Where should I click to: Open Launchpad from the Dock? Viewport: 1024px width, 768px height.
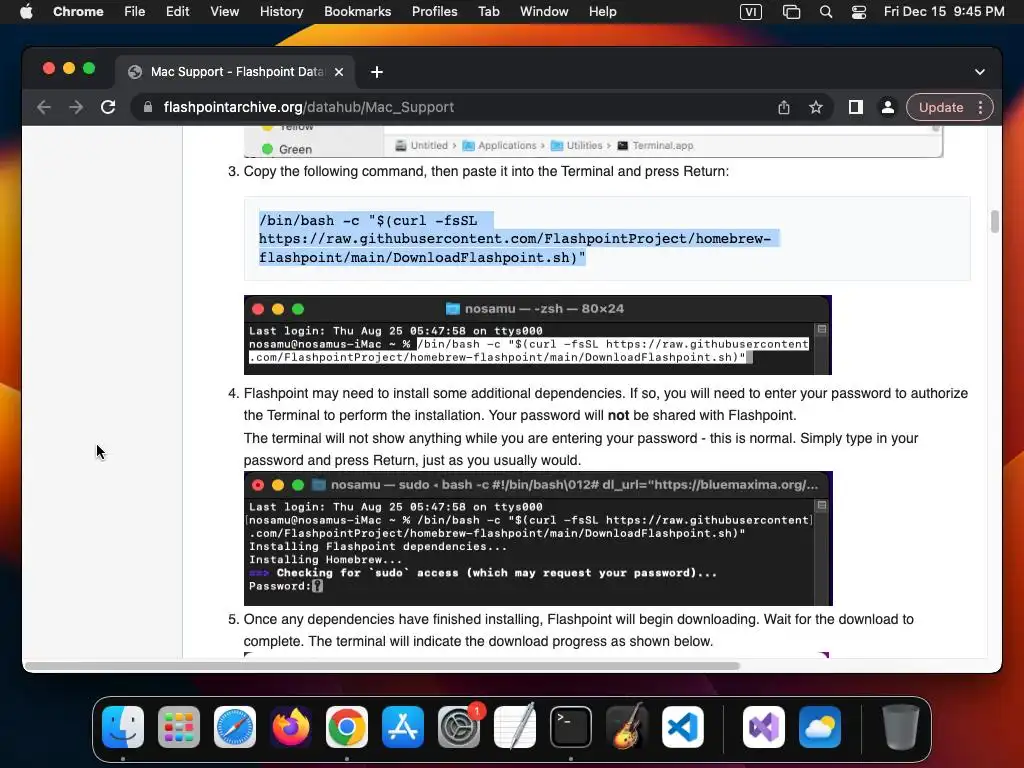(179, 727)
